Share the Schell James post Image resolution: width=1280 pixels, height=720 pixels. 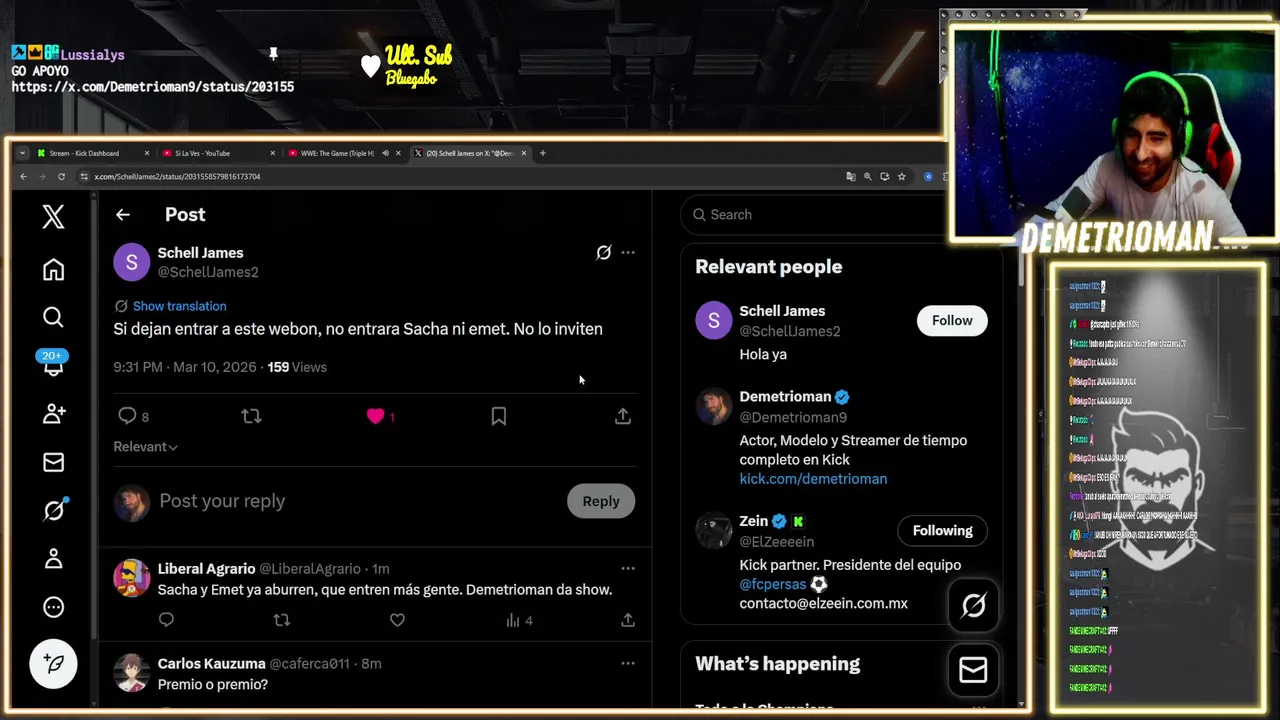point(622,416)
